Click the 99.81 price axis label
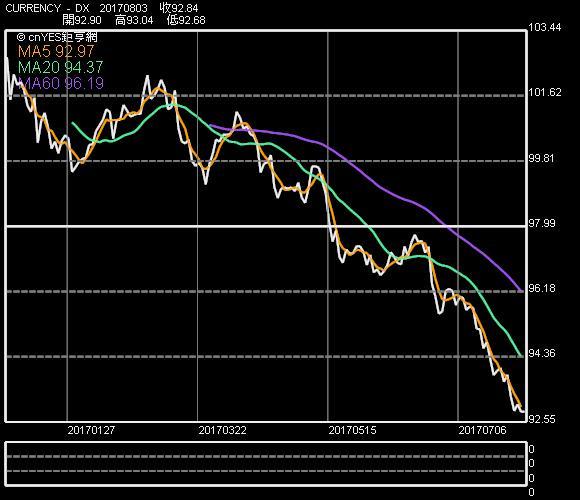 (542, 158)
